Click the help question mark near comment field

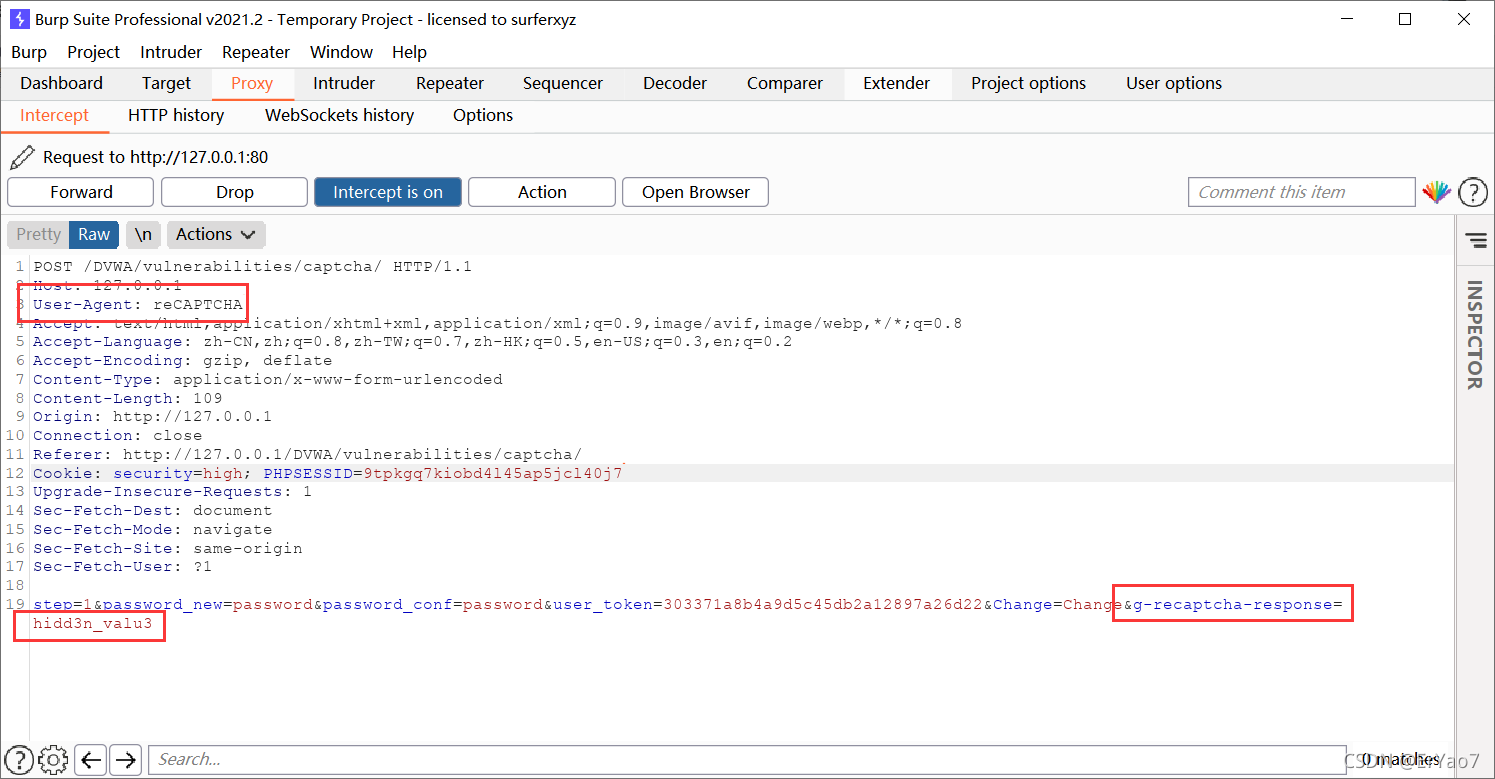click(1473, 192)
